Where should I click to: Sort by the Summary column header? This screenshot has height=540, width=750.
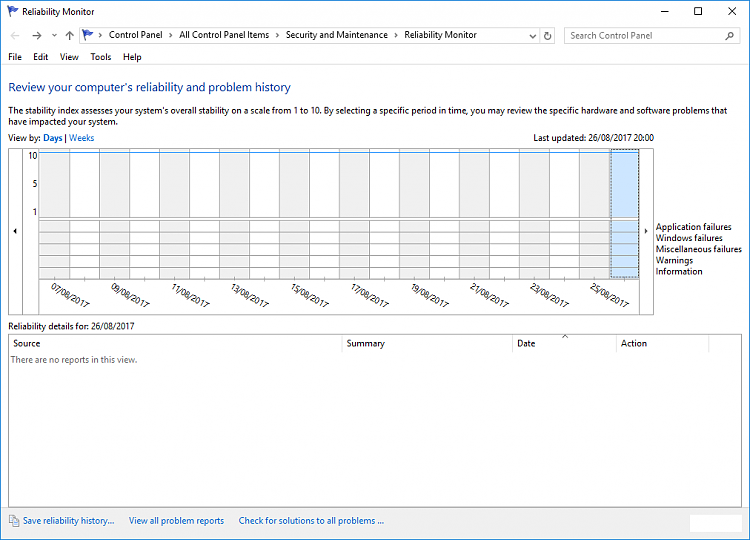point(427,343)
